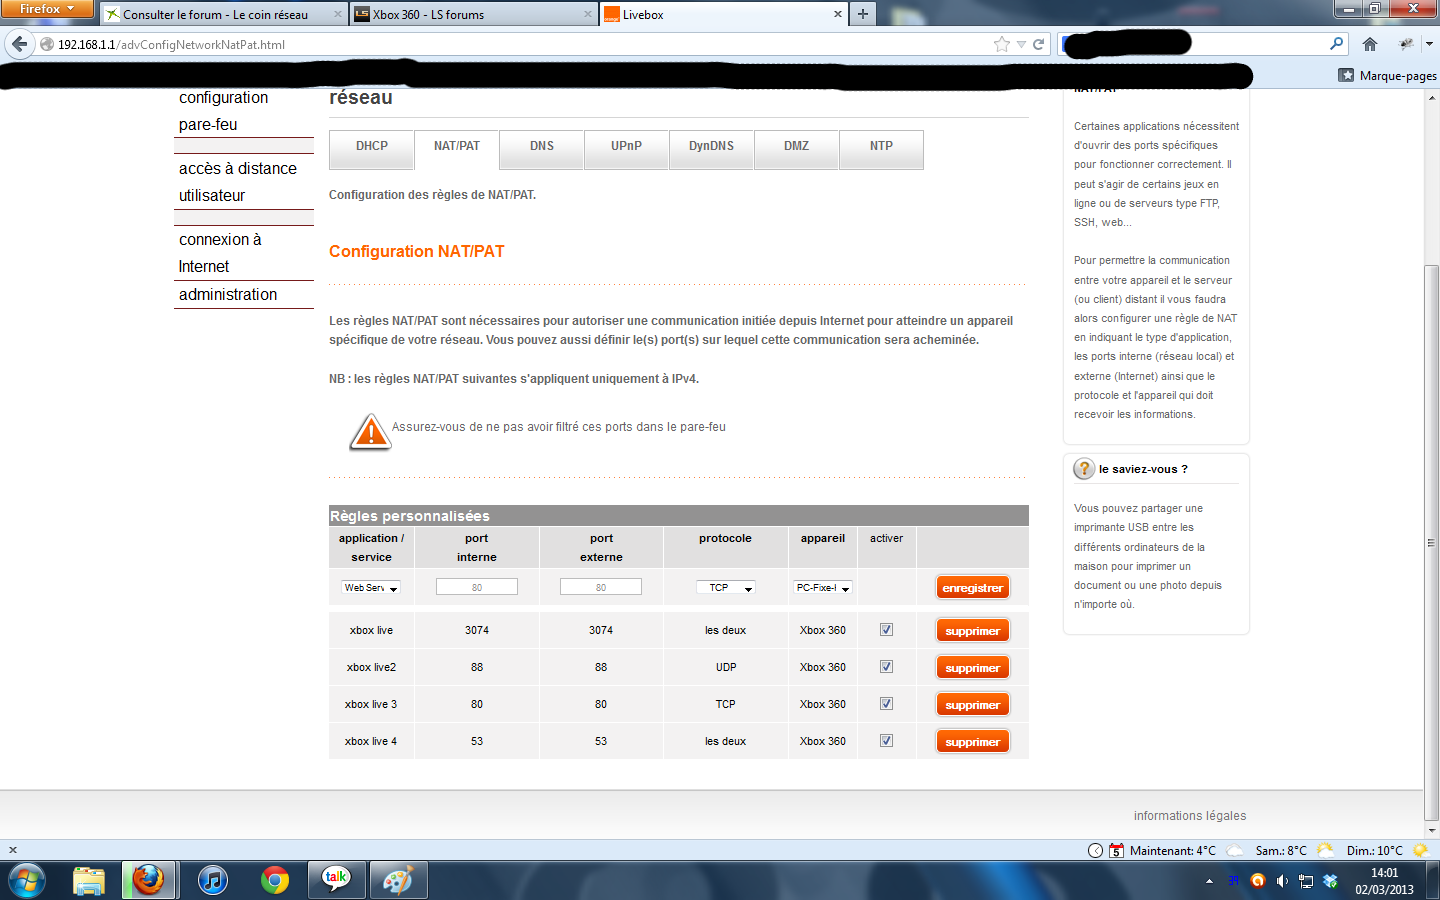Image resolution: width=1440 pixels, height=900 pixels.
Task: Click the search magnifier icon
Action: pos(1336,44)
